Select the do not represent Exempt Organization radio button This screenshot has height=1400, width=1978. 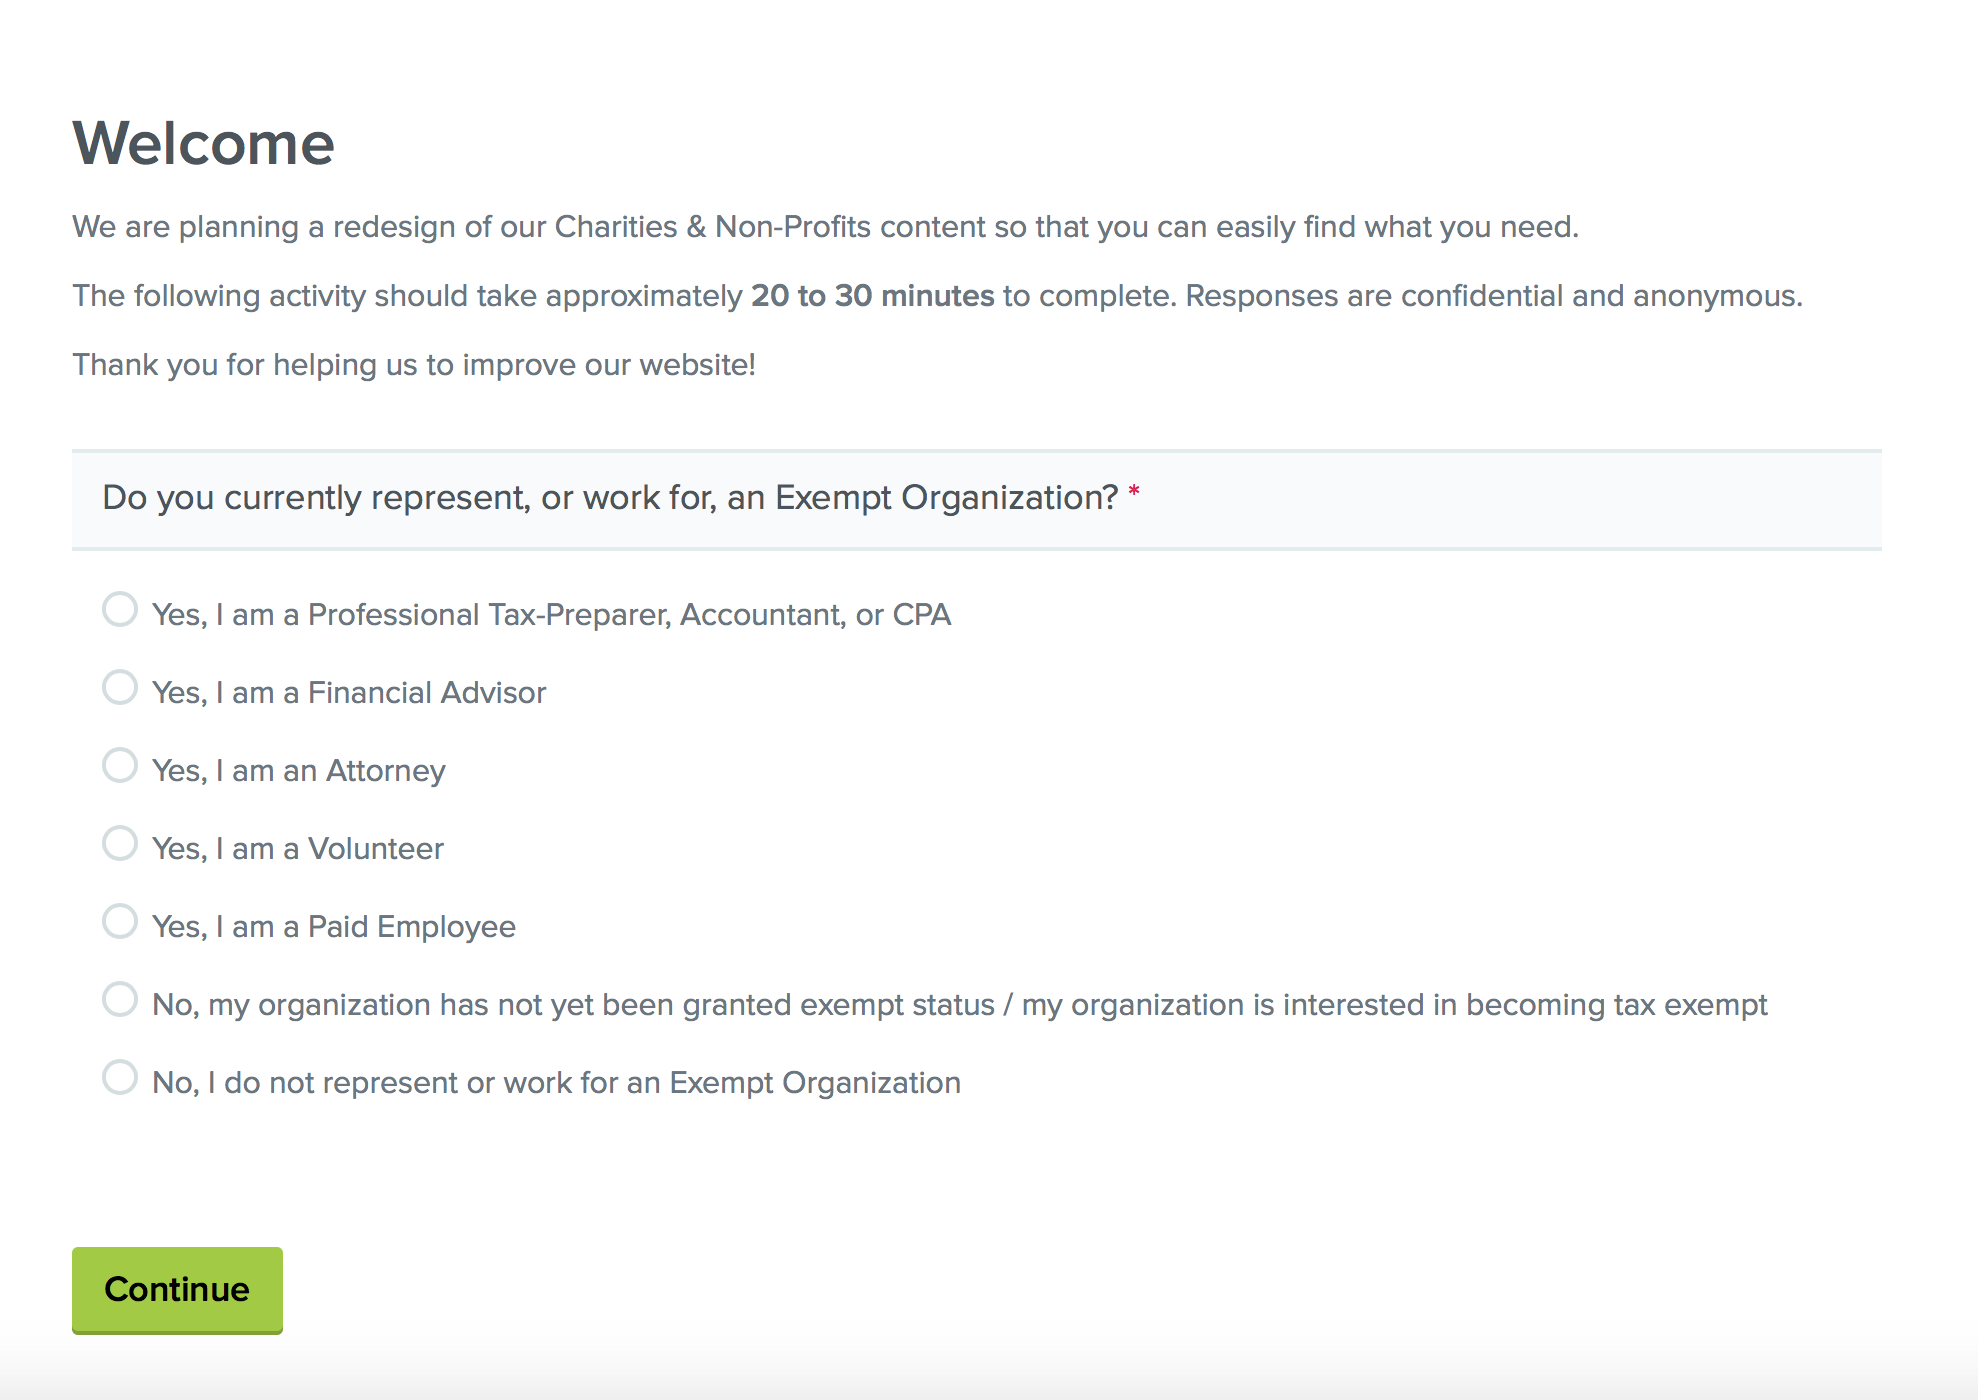120,1078
